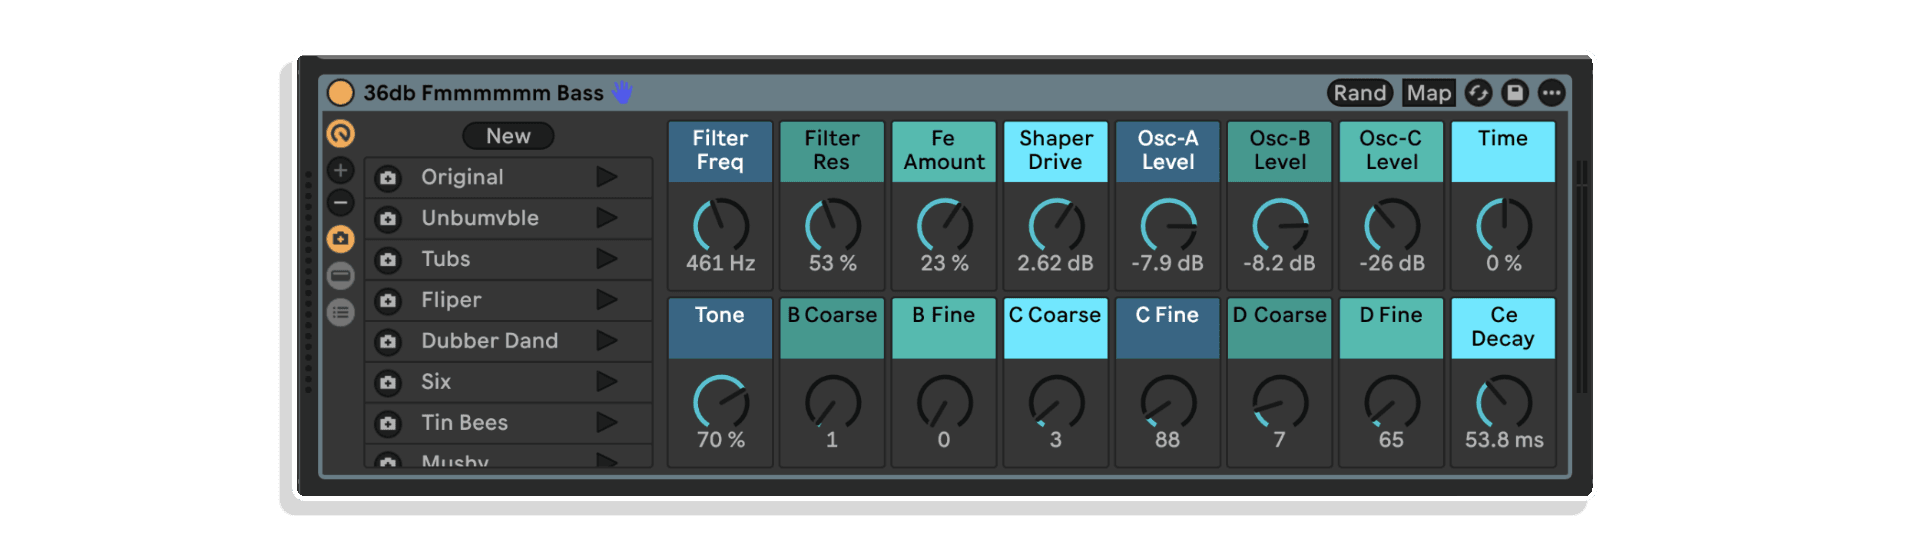The height and width of the screenshot is (551, 1920).
Task: Click the 2.62 dB value field
Action: pyautogui.click(x=1056, y=263)
